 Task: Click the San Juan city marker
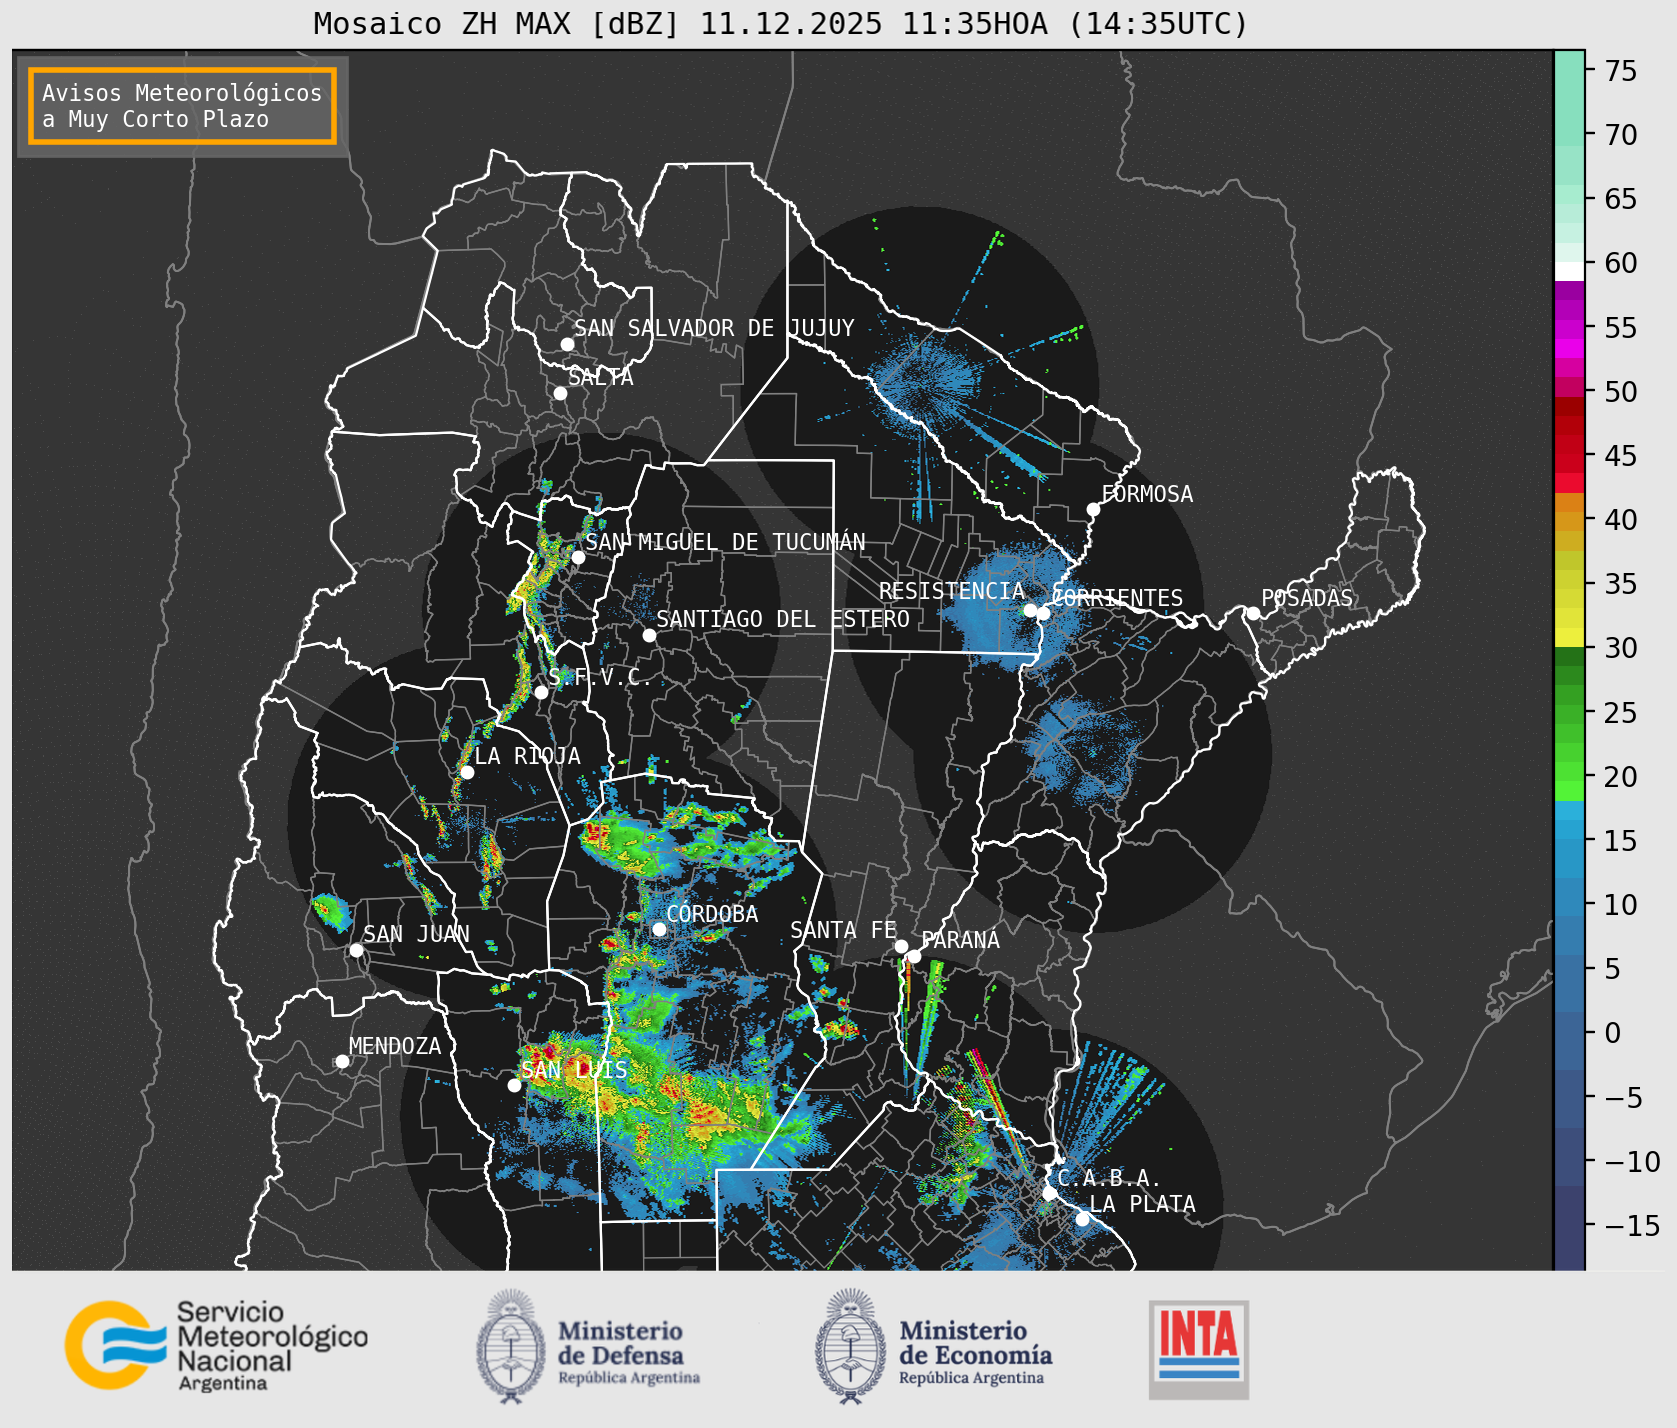(356, 950)
